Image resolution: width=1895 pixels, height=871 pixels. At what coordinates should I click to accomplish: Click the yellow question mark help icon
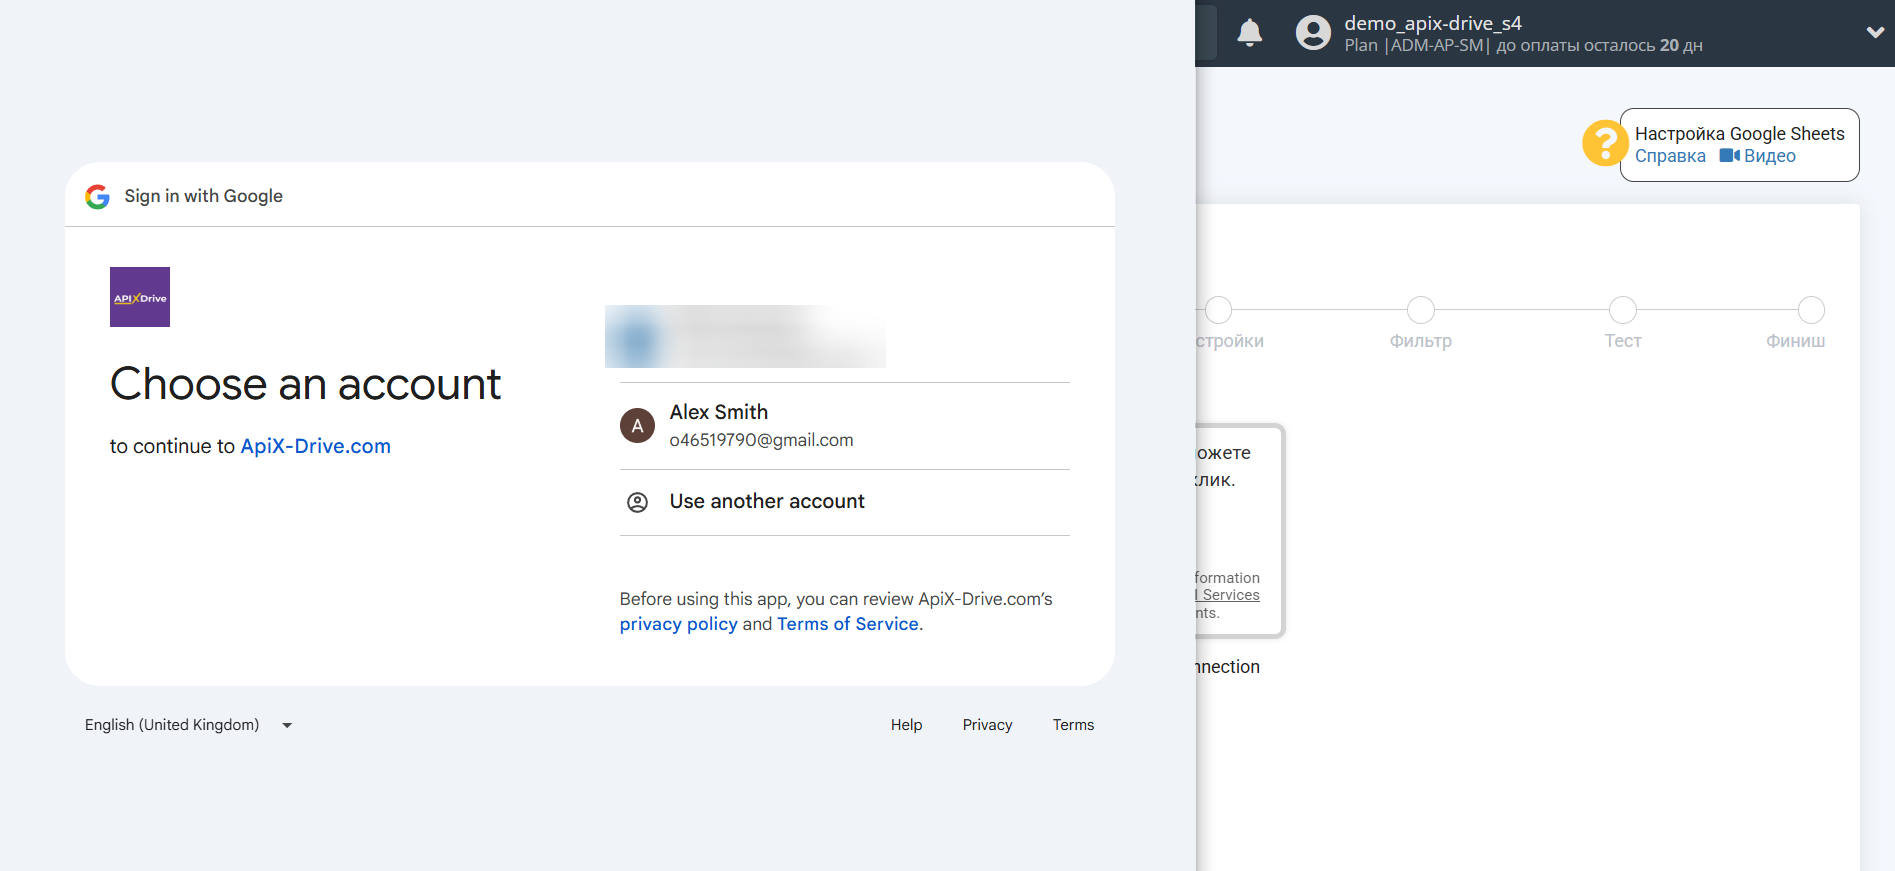[1605, 143]
